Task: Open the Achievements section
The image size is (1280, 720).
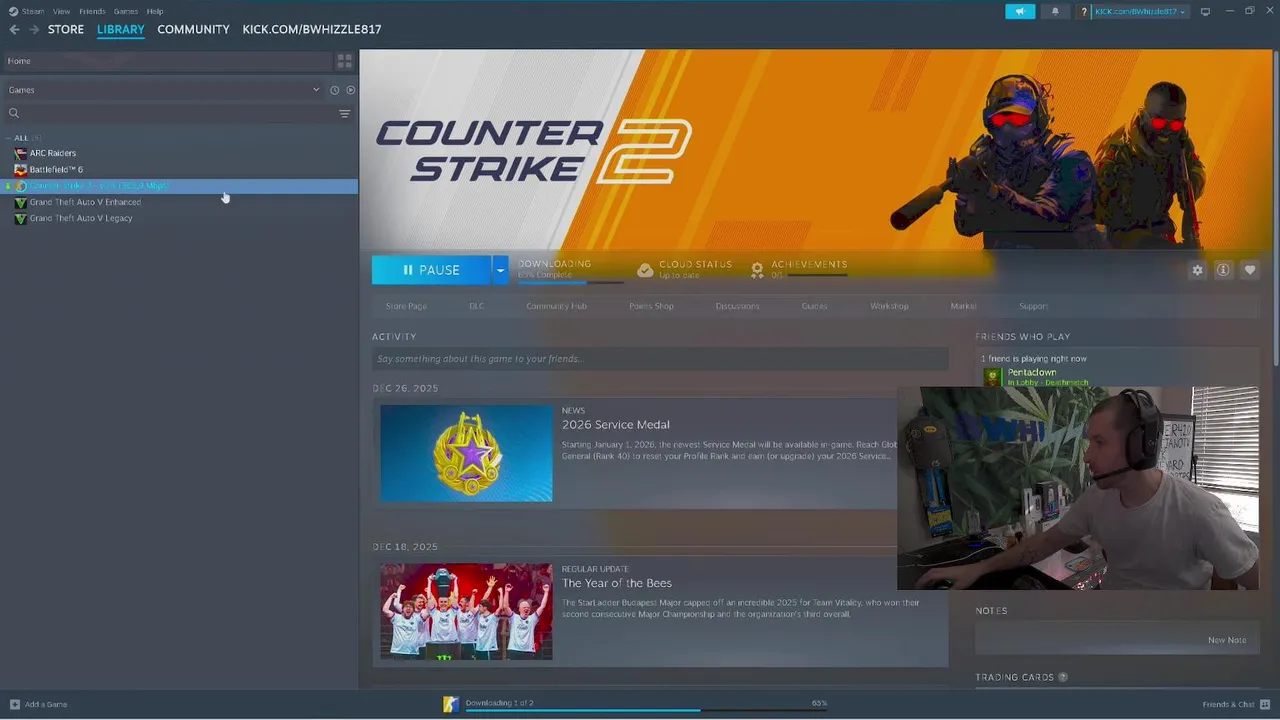Action: [799, 269]
